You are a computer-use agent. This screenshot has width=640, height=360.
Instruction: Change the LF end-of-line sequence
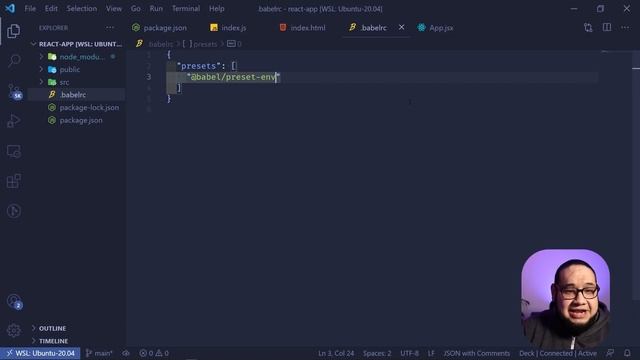click(431, 353)
